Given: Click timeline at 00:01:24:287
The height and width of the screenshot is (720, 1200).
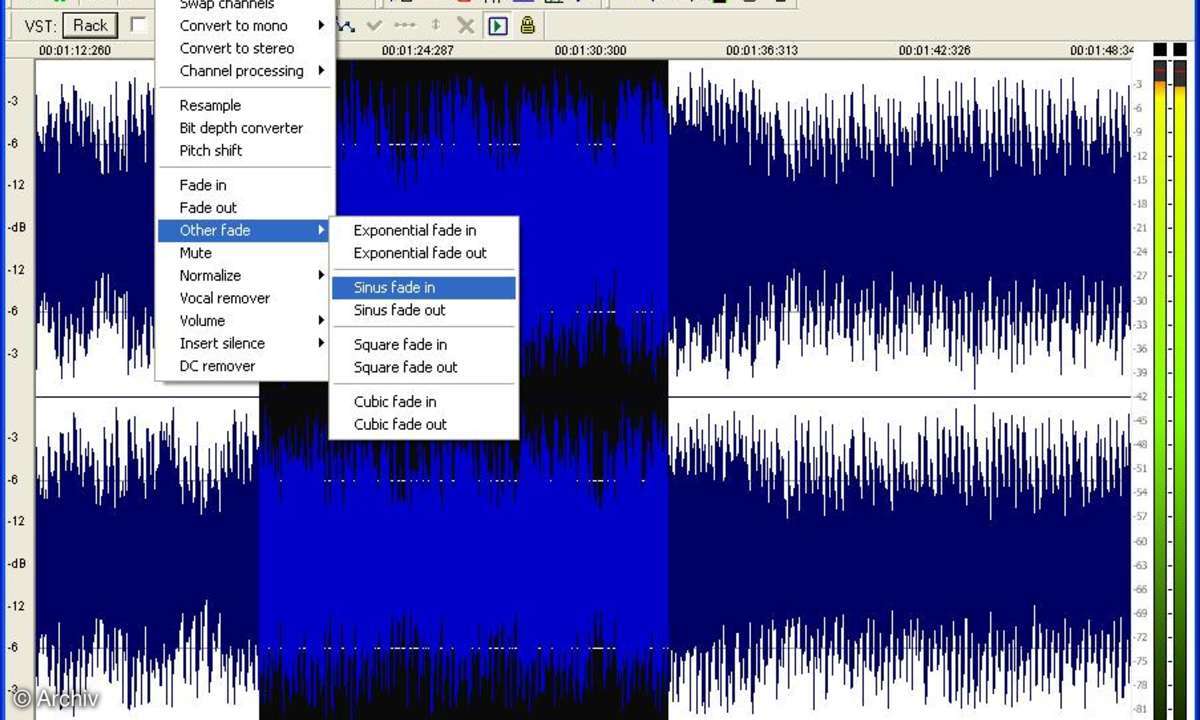Looking at the screenshot, I should [418, 50].
